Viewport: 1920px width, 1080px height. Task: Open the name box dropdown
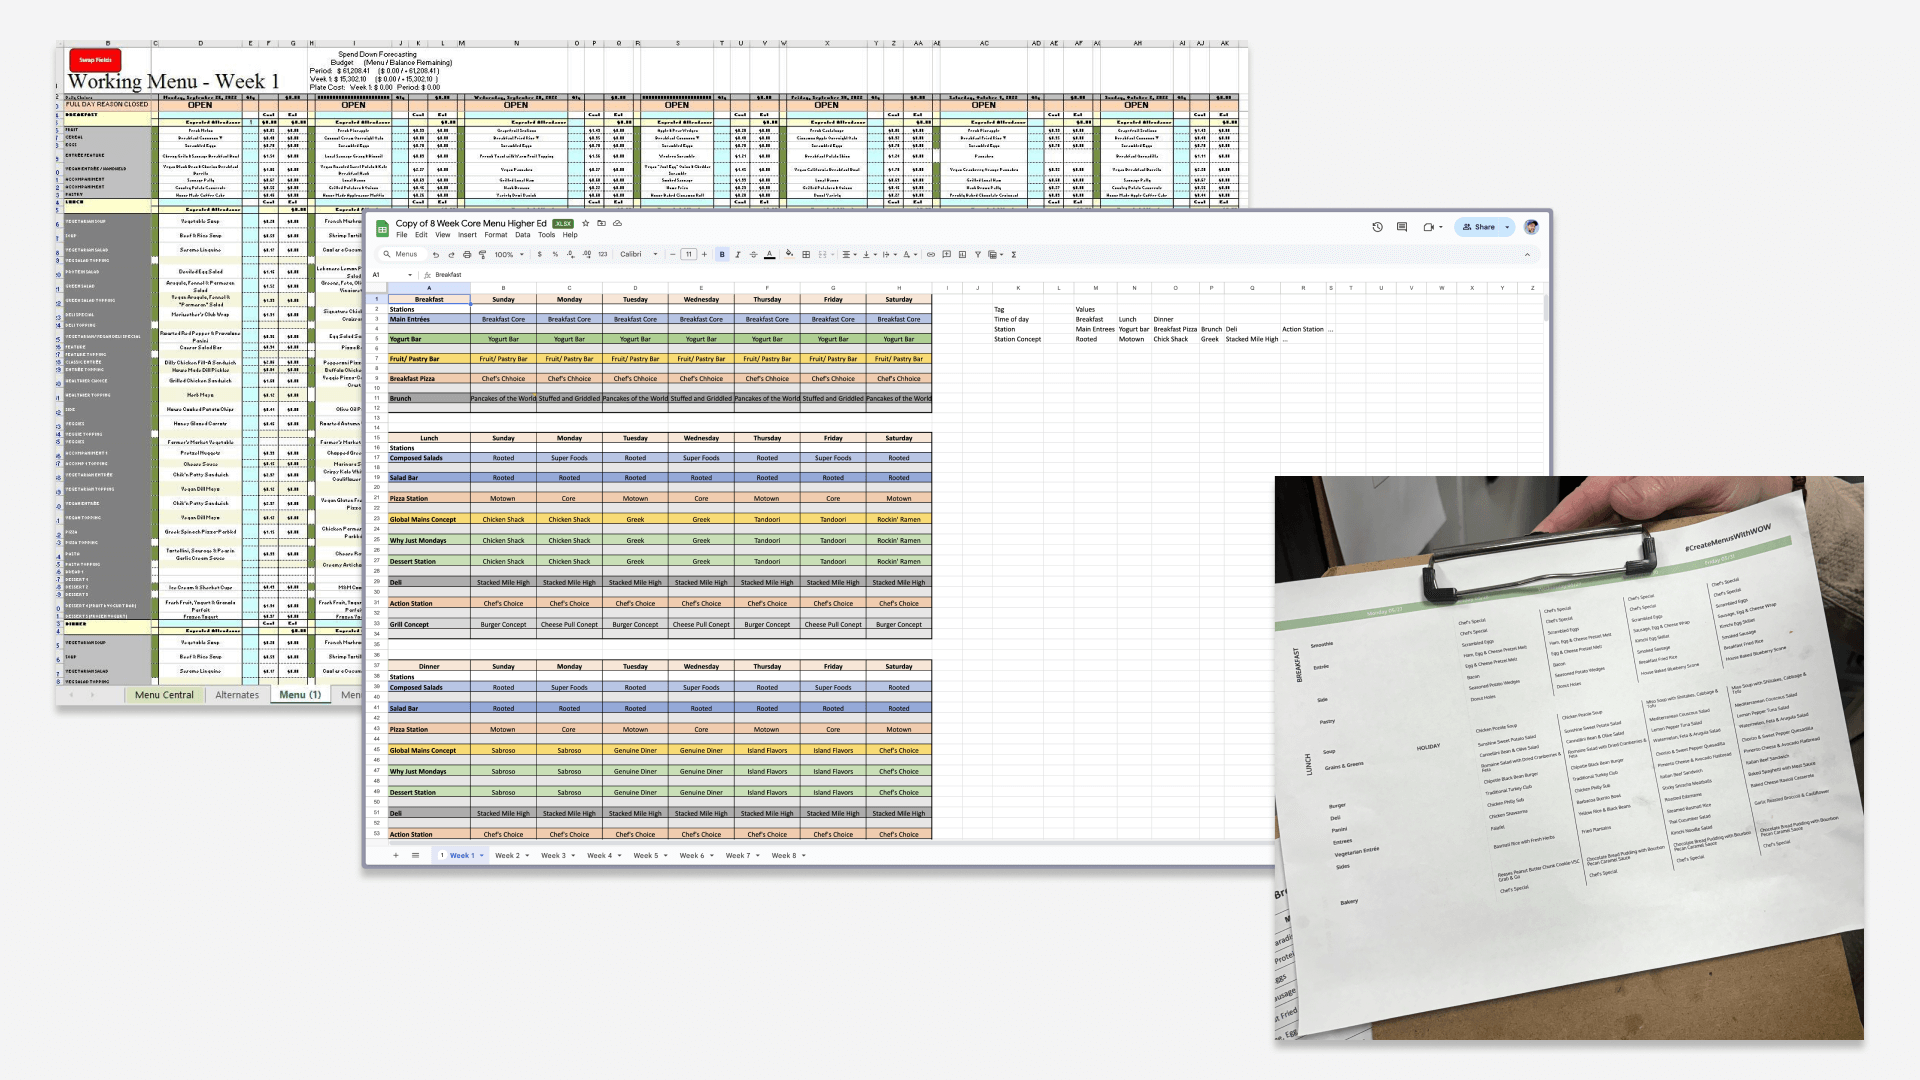[410, 275]
